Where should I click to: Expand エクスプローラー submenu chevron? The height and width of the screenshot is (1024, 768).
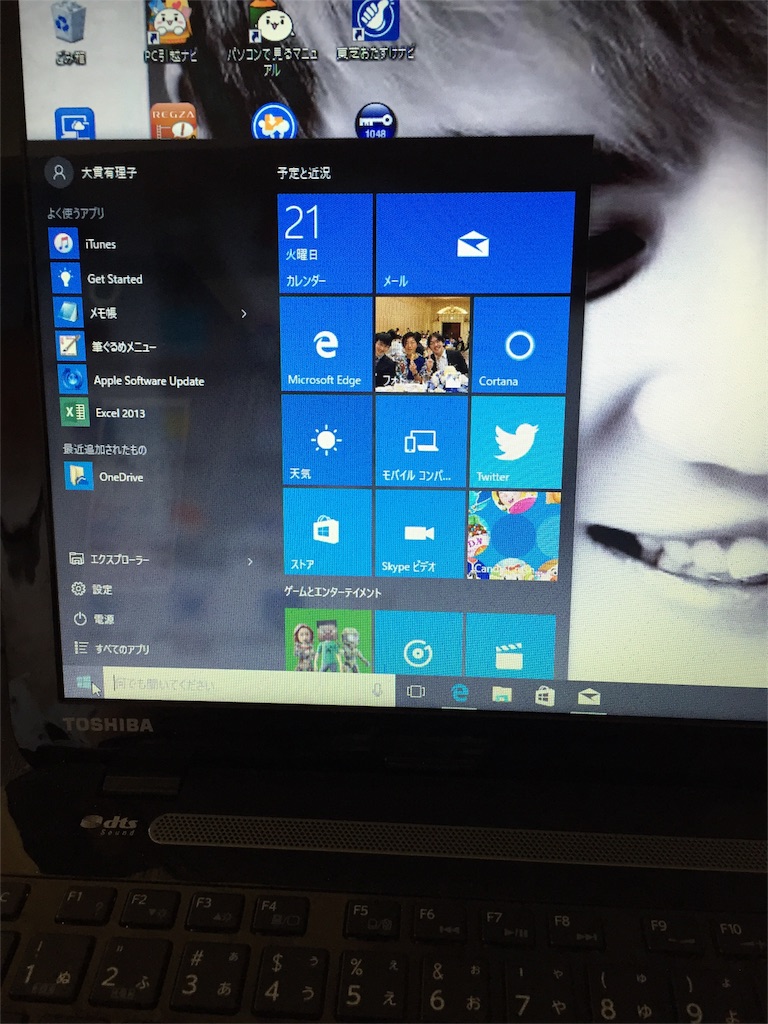[x=249, y=562]
